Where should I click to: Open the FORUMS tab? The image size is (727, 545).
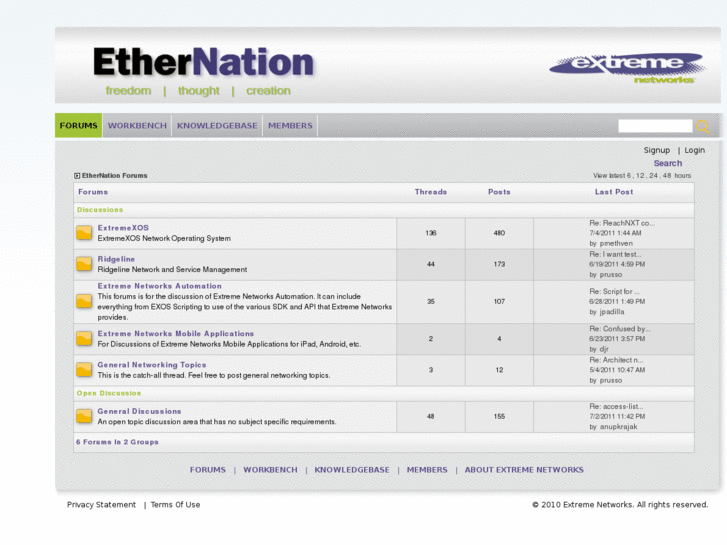(x=78, y=126)
